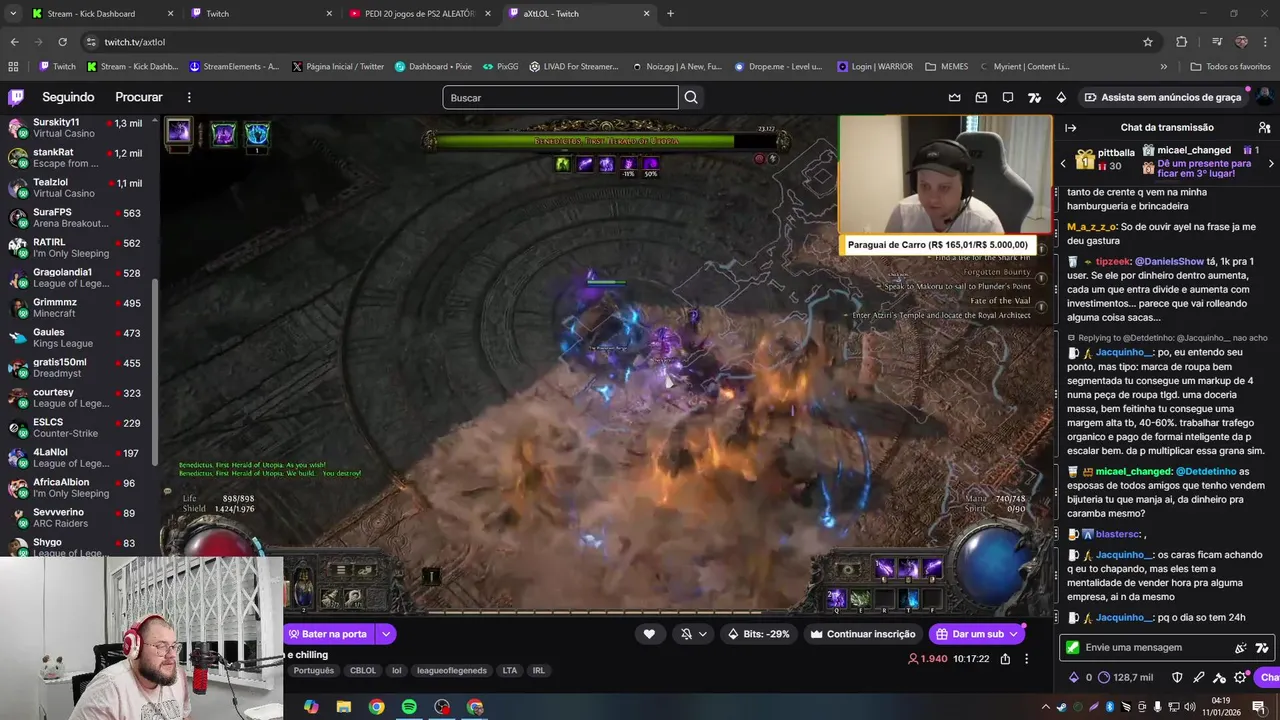
Task: Switch to the Twitch browser tab
Action: 260,13
